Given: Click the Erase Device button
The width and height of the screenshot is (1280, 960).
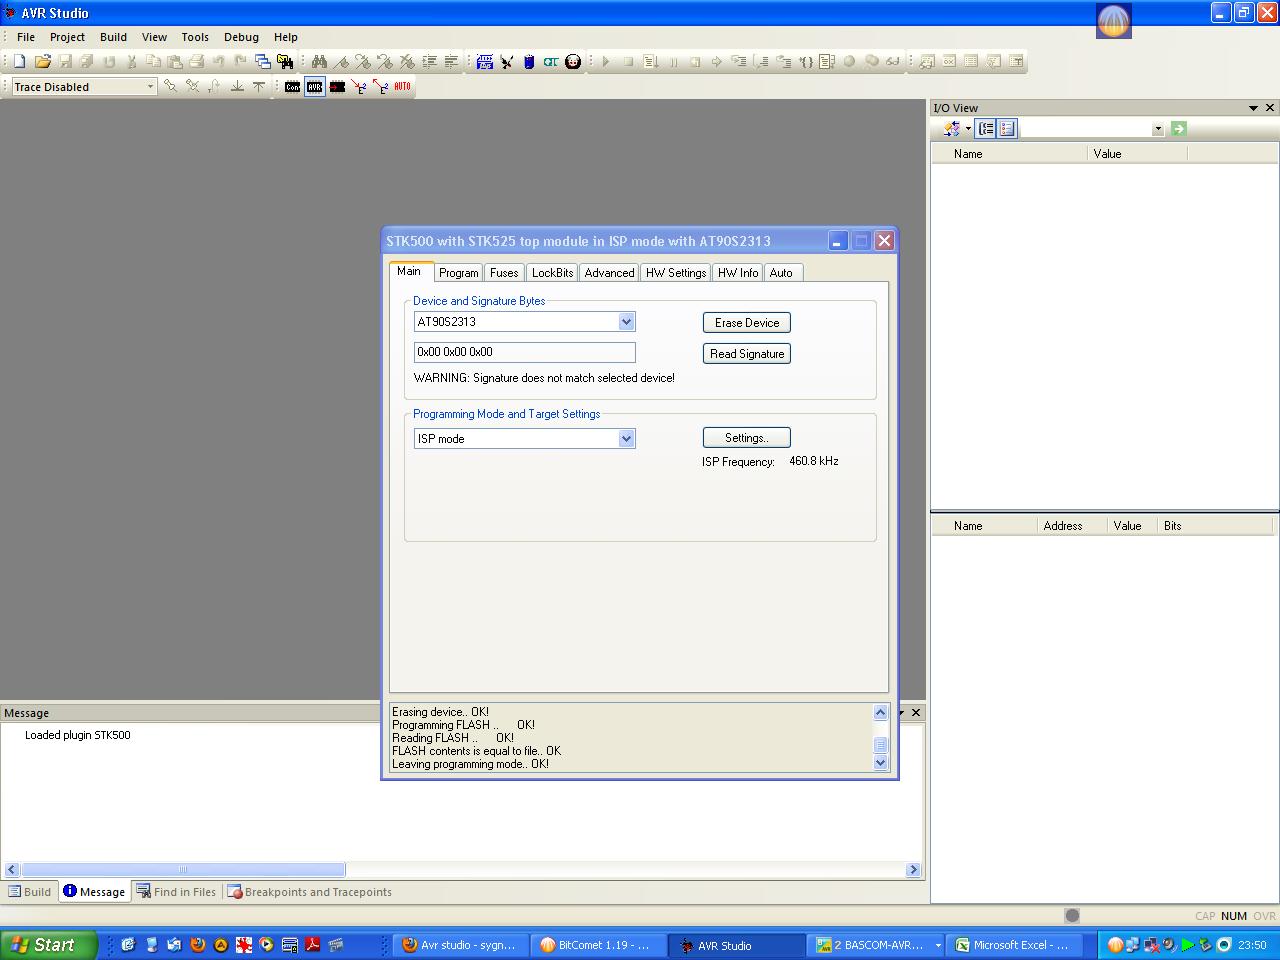Looking at the screenshot, I should click(747, 323).
